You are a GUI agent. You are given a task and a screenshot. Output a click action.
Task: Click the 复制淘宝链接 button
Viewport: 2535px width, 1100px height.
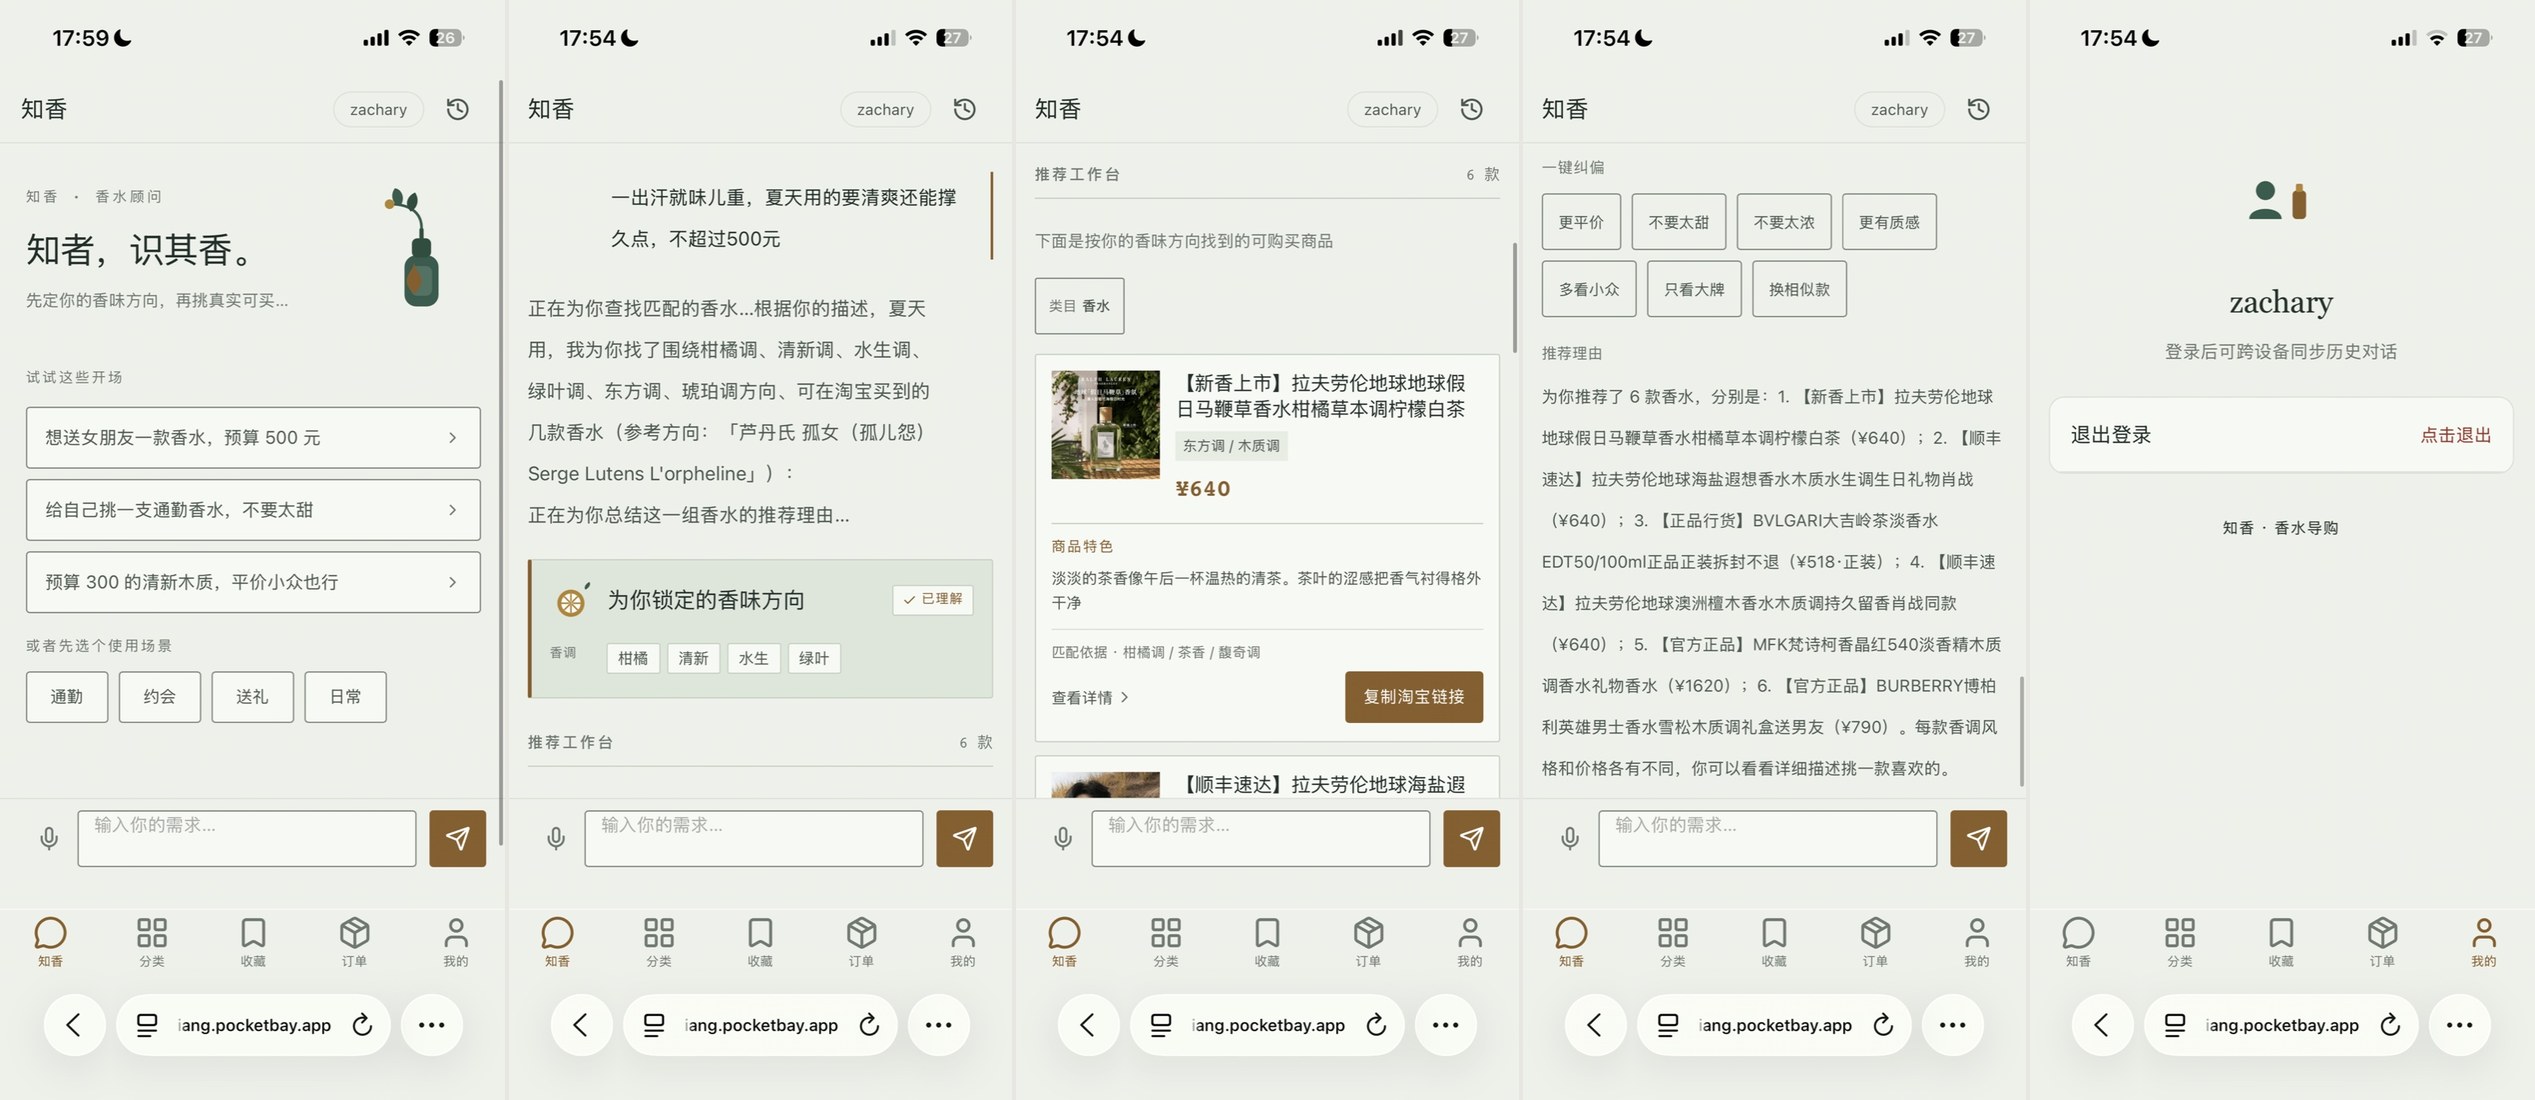1414,697
